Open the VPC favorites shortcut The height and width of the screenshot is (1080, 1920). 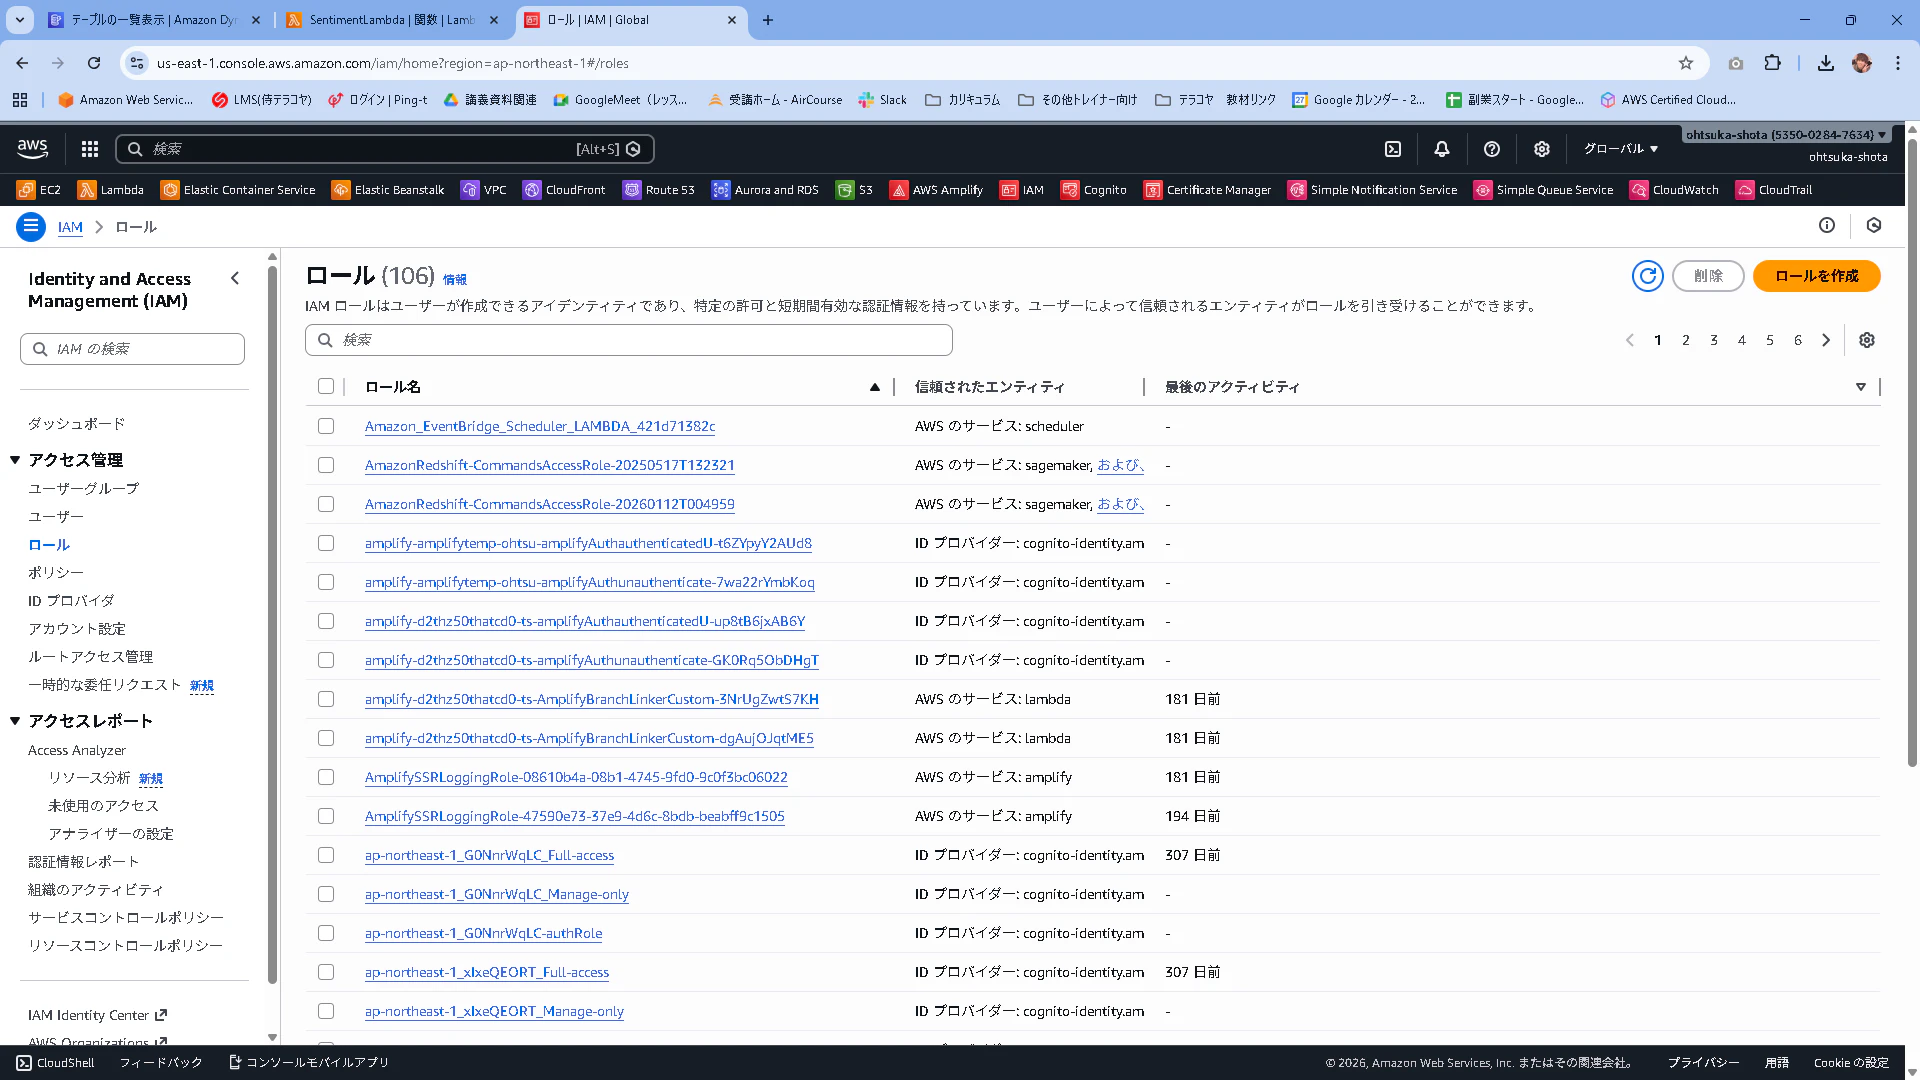tap(484, 190)
